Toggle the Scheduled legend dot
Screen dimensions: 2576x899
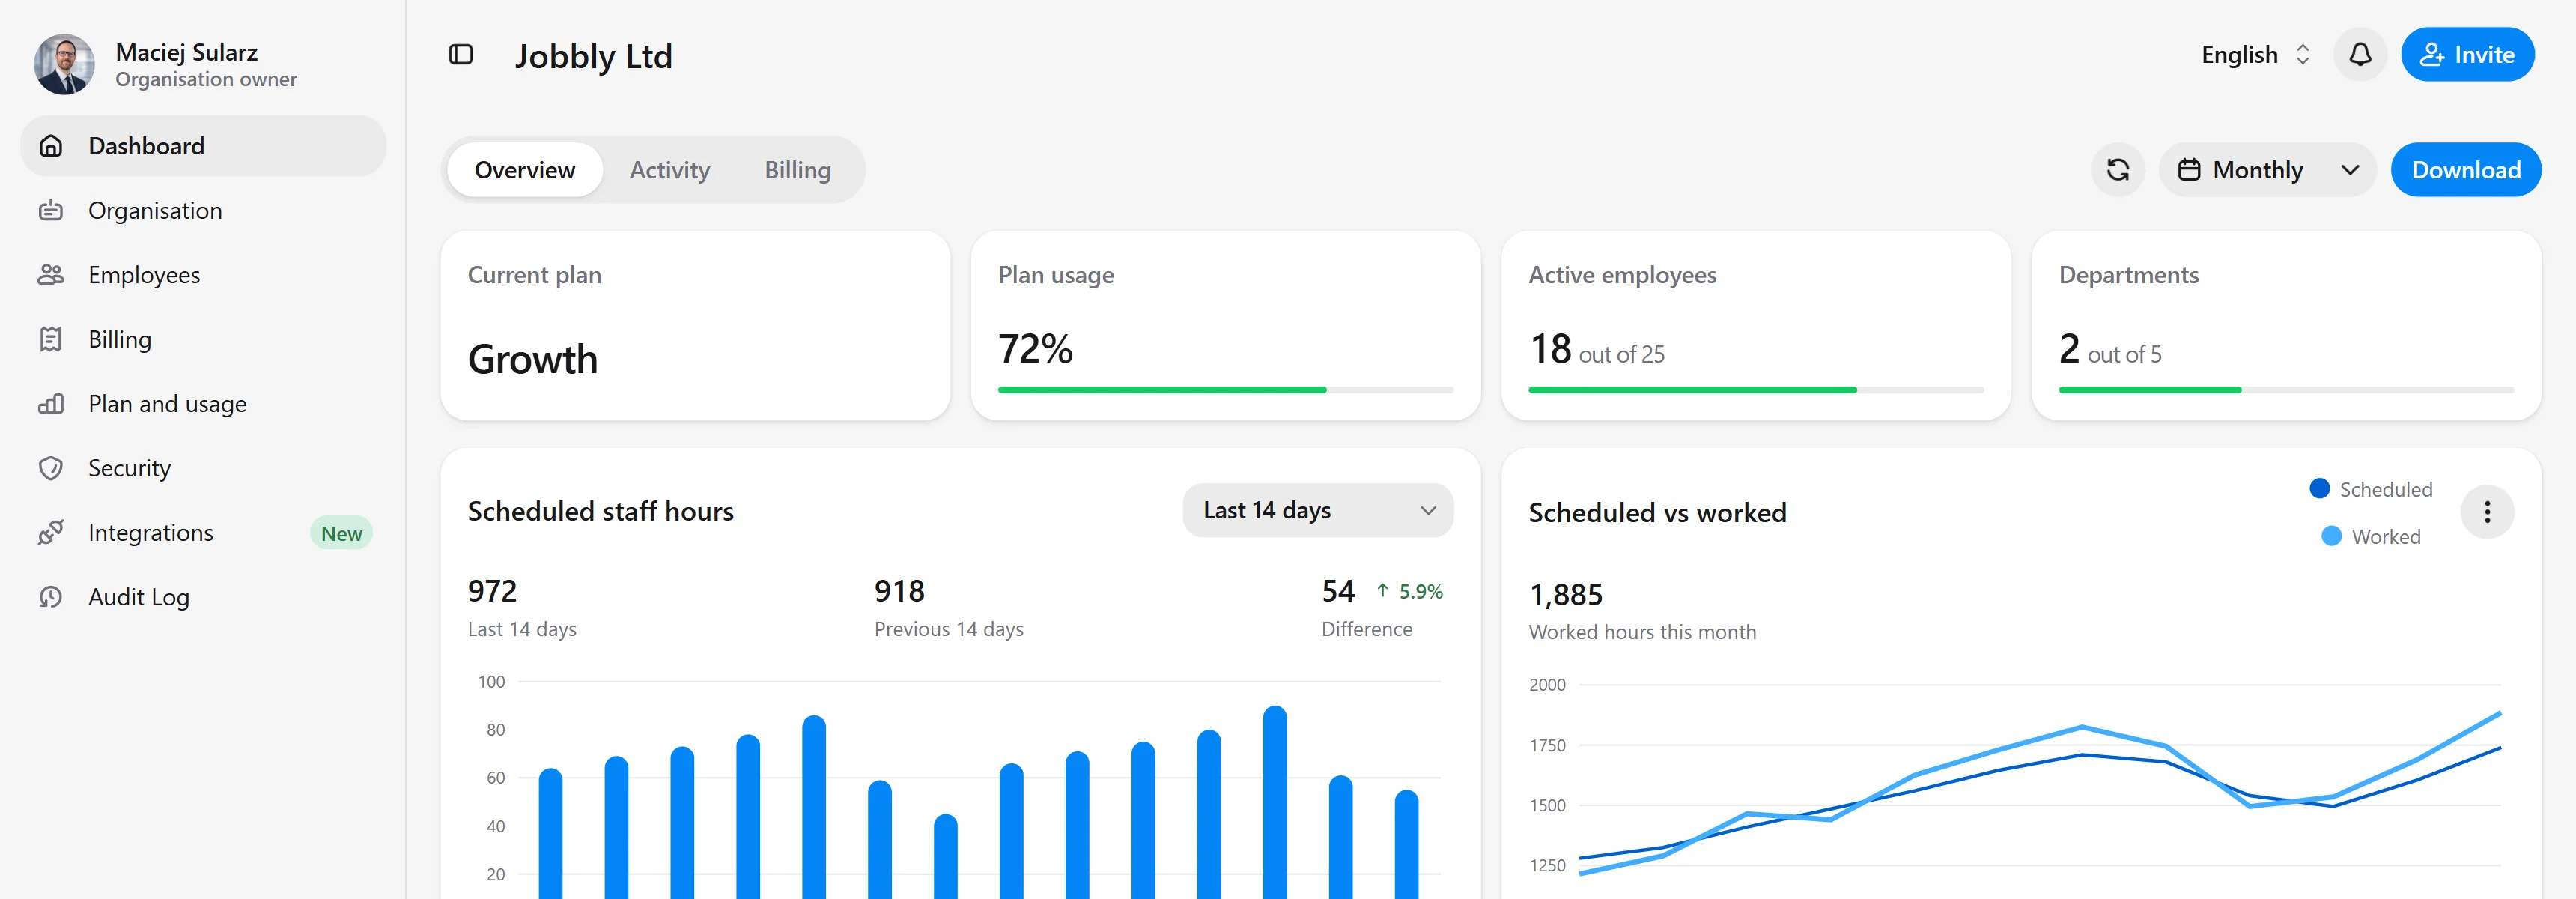2320,488
